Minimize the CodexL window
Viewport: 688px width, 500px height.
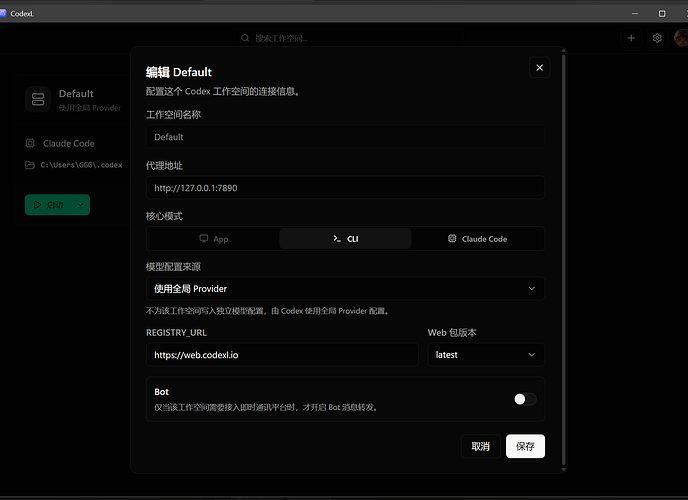635,14
